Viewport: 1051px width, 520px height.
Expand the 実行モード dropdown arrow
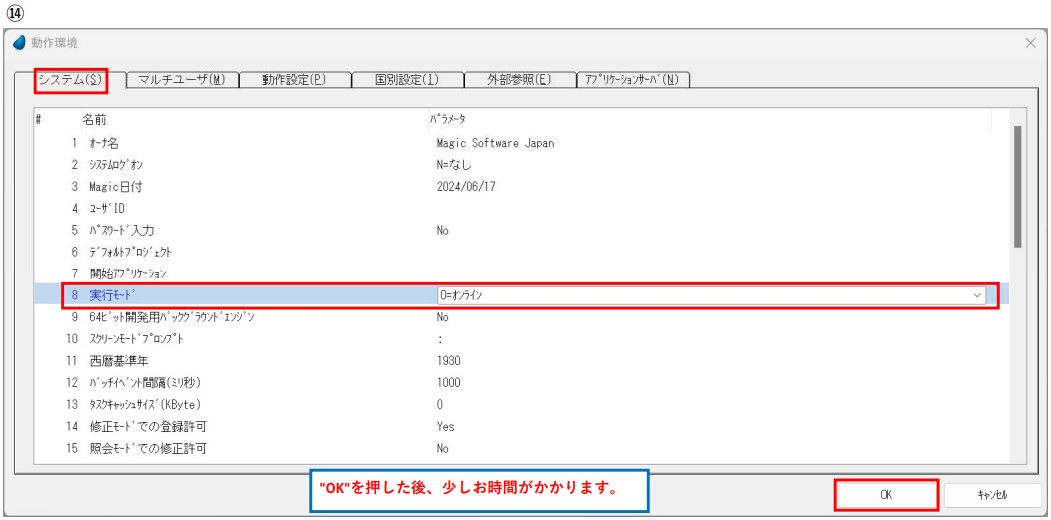(x=976, y=295)
